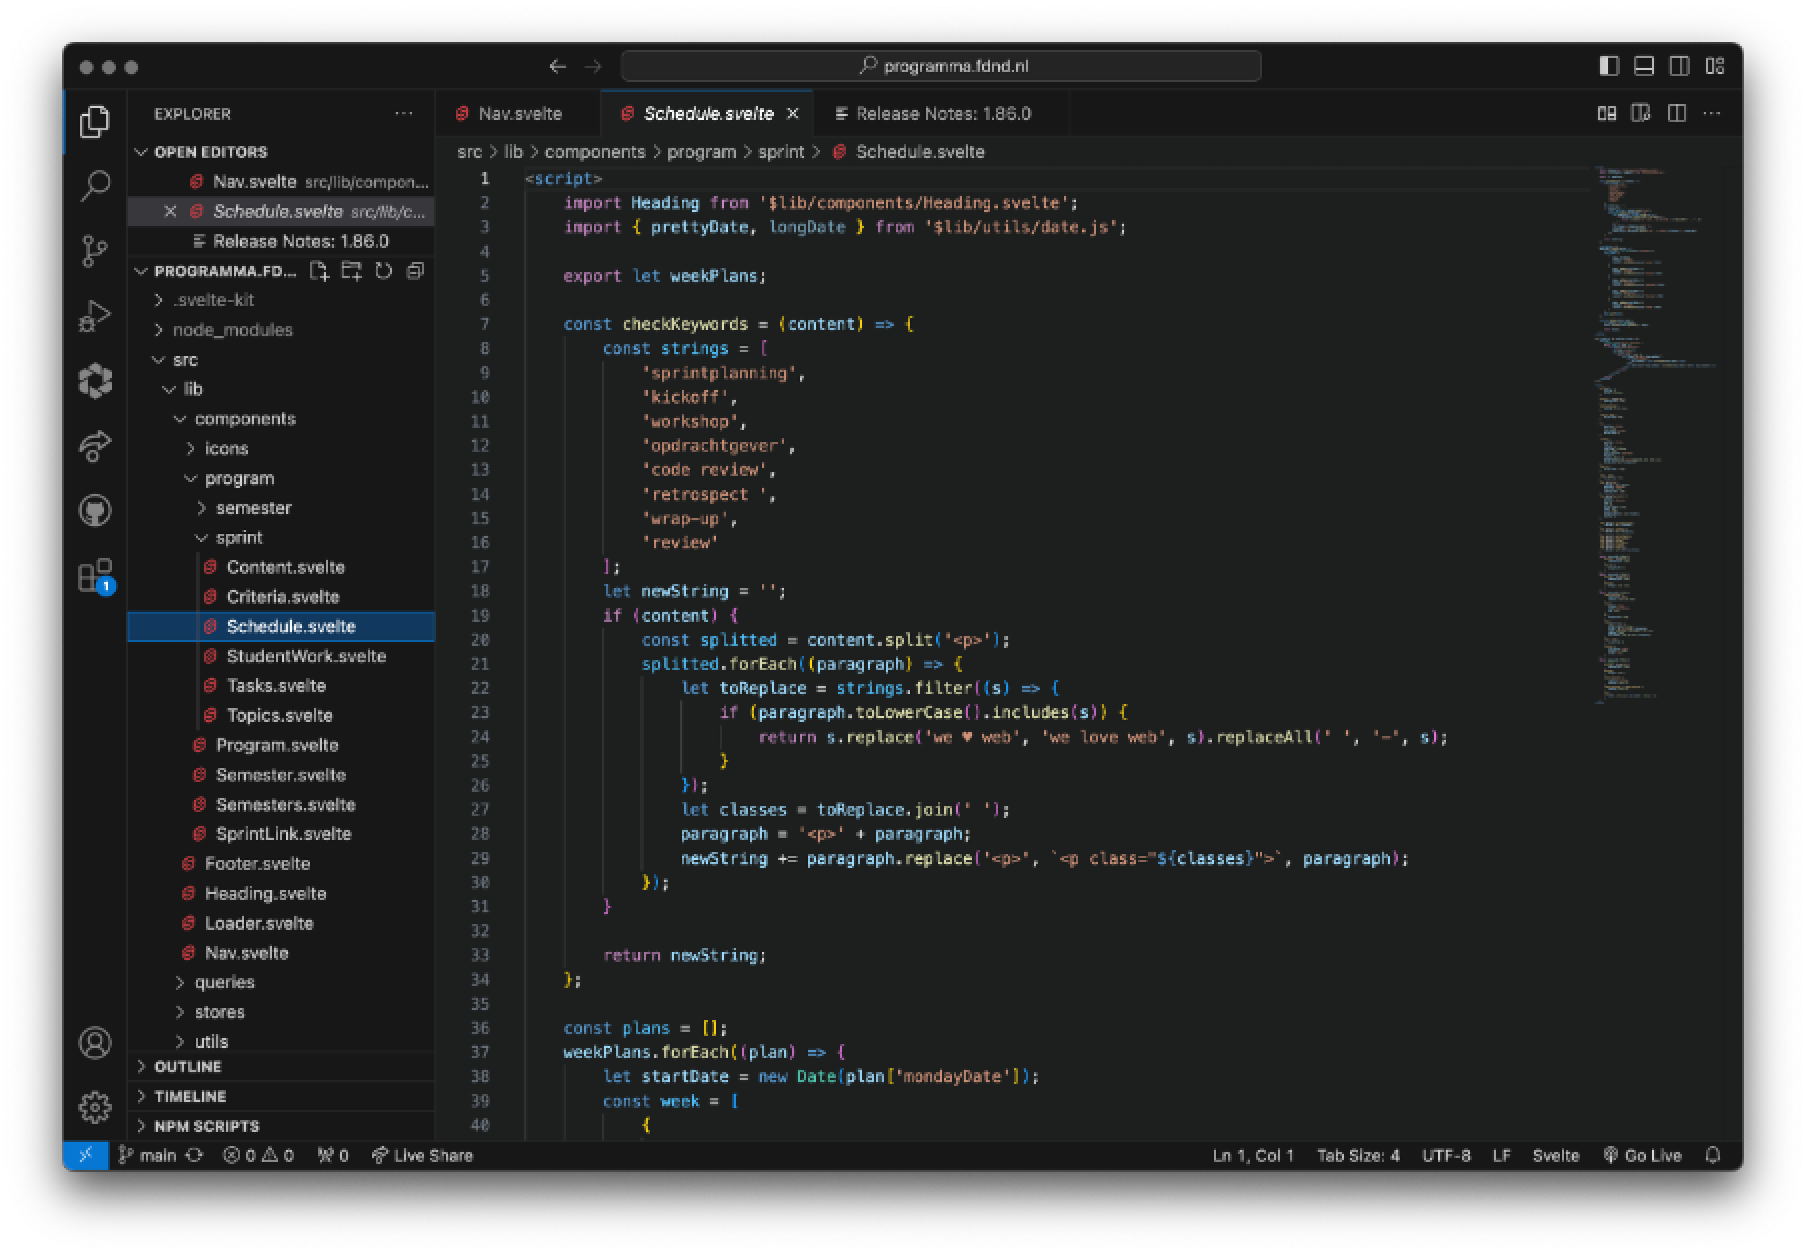Refresh the explorer file tree
Viewport: 1808px width, 1256px height.
coord(383,271)
